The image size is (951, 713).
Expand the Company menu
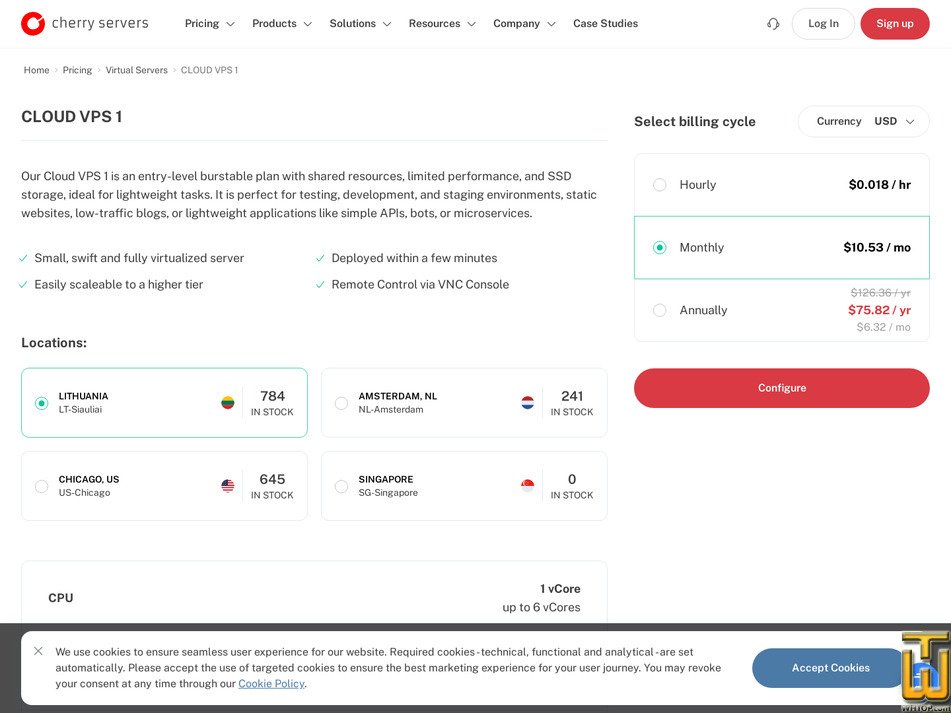[524, 24]
